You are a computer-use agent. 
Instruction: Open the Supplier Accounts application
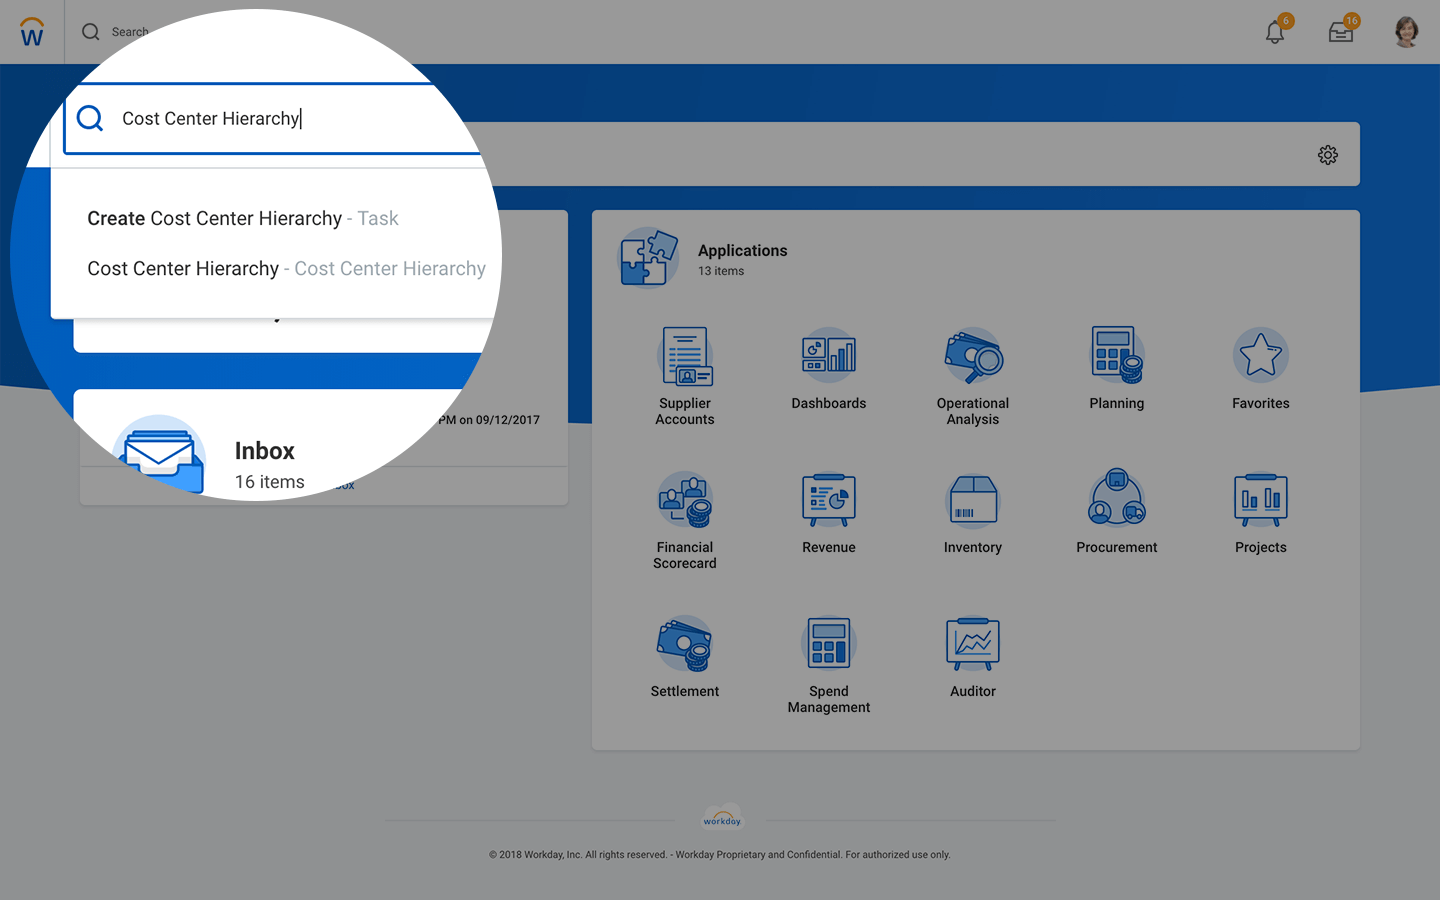tap(685, 358)
